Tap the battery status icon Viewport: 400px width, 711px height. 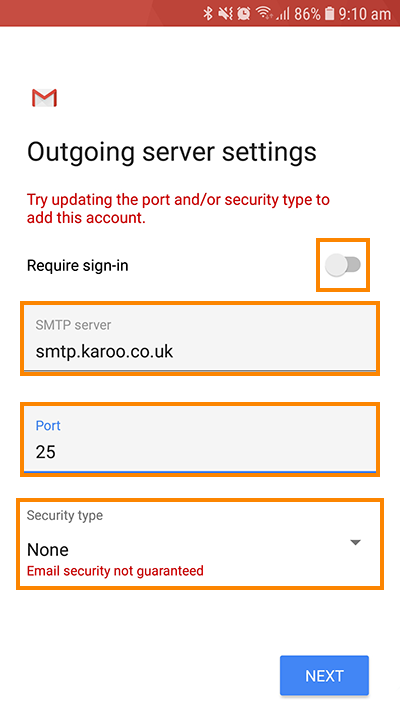point(330,14)
